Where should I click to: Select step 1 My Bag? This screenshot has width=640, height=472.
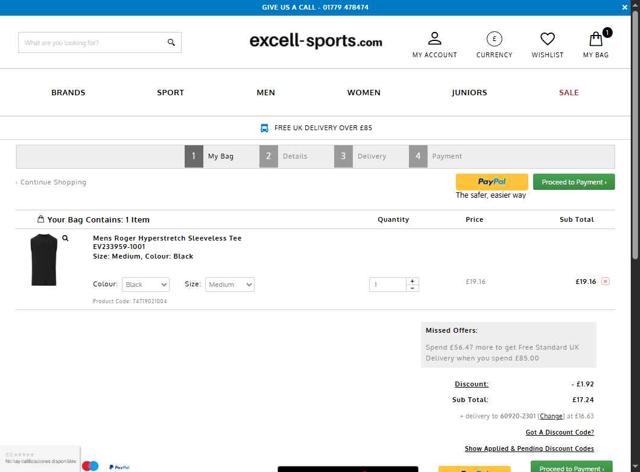[210, 156]
